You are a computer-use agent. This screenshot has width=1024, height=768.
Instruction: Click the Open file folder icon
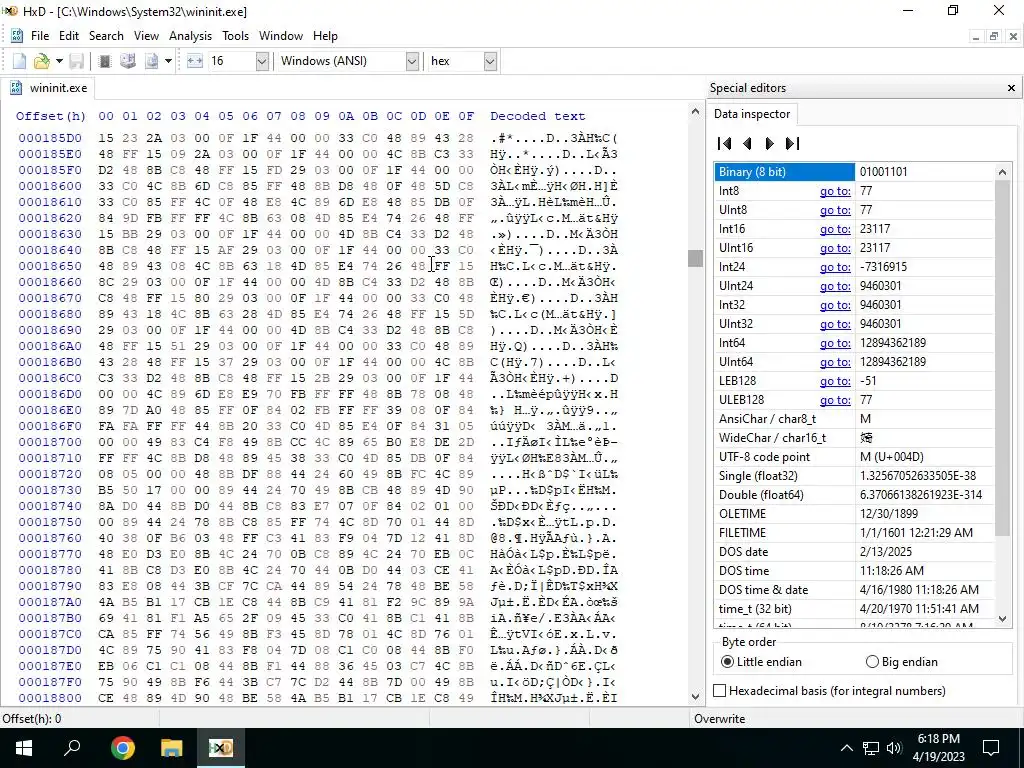[x=41, y=61]
